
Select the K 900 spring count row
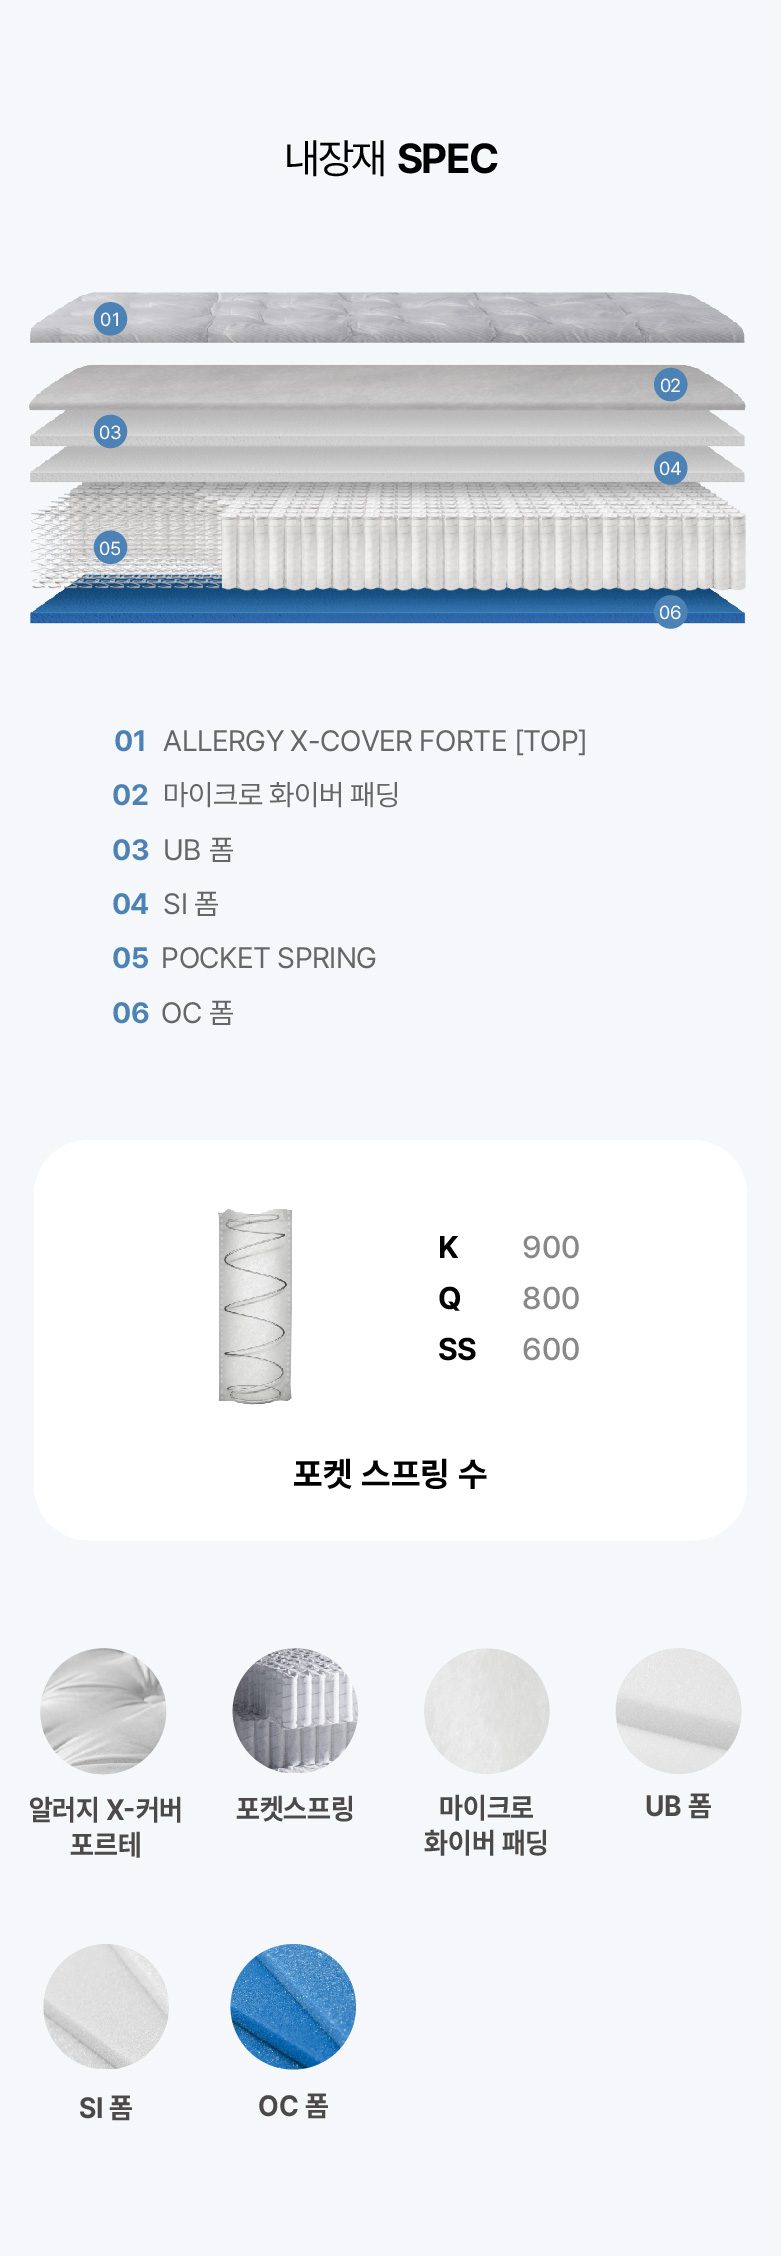tap(509, 1247)
